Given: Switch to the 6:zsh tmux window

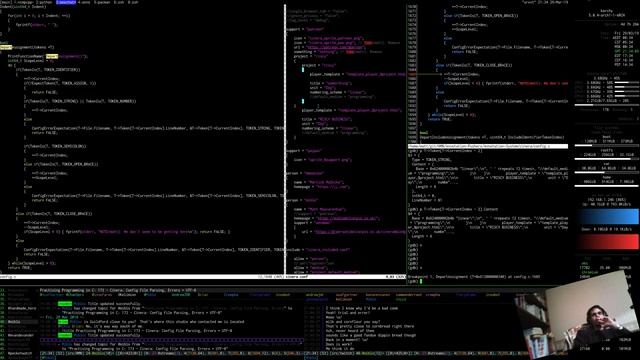Looking at the screenshot, I should click(119, 2).
